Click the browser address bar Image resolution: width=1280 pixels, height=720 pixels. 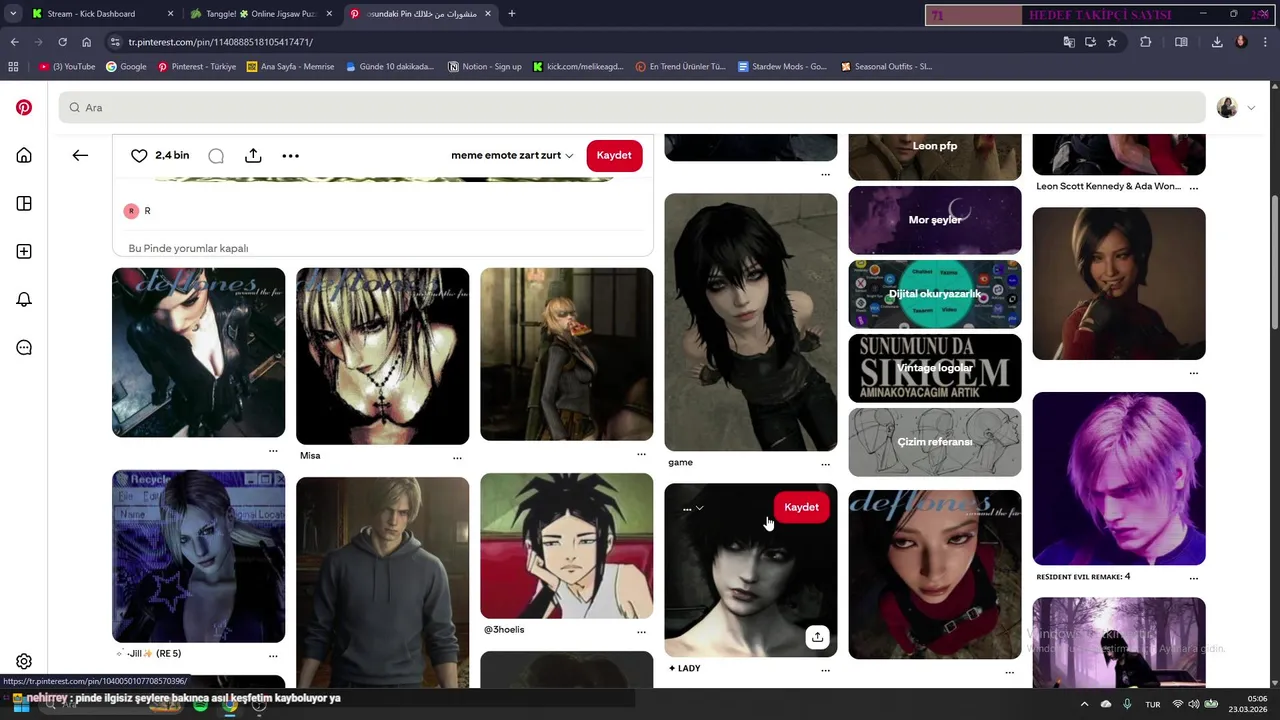pos(580,42)
